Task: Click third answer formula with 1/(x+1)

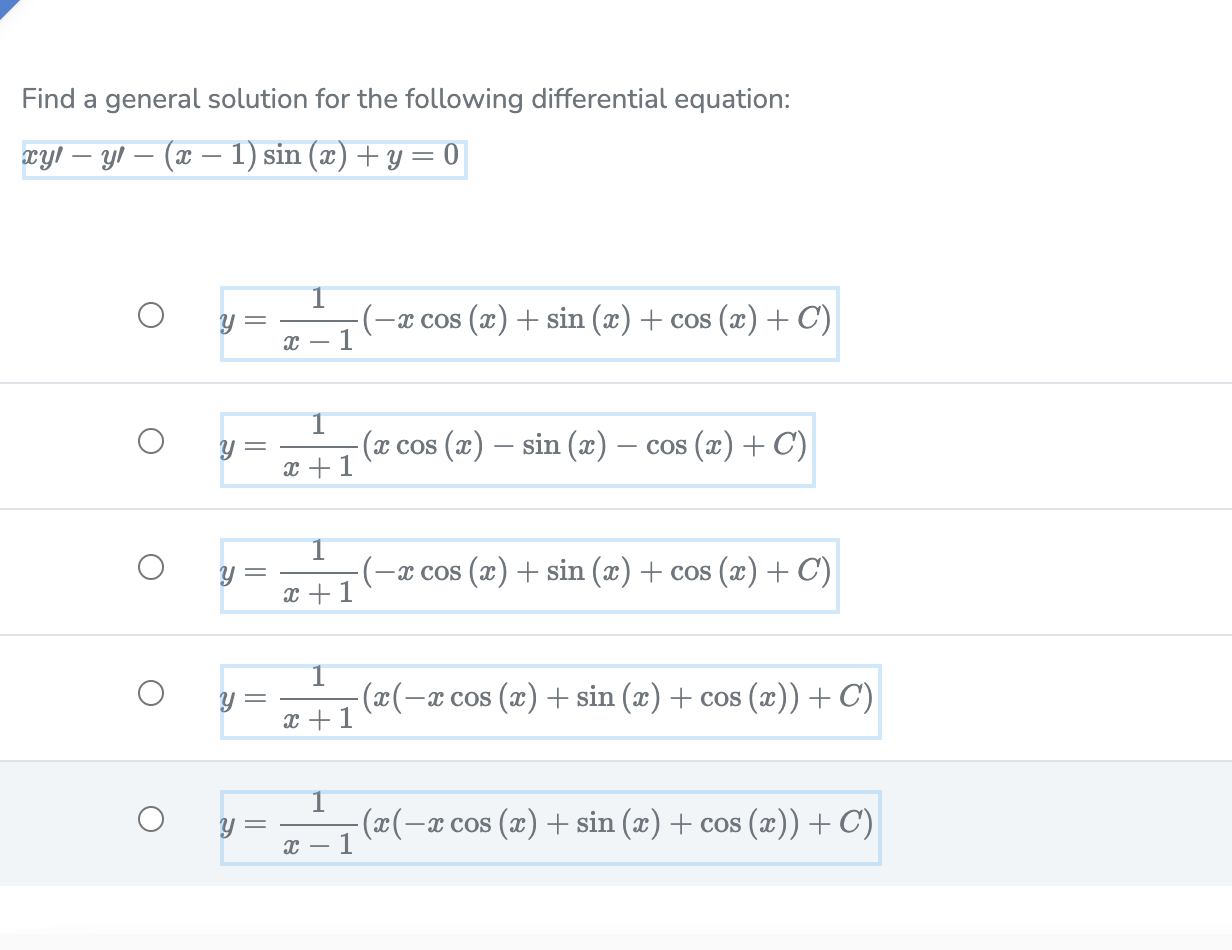Action: (529, 576)
